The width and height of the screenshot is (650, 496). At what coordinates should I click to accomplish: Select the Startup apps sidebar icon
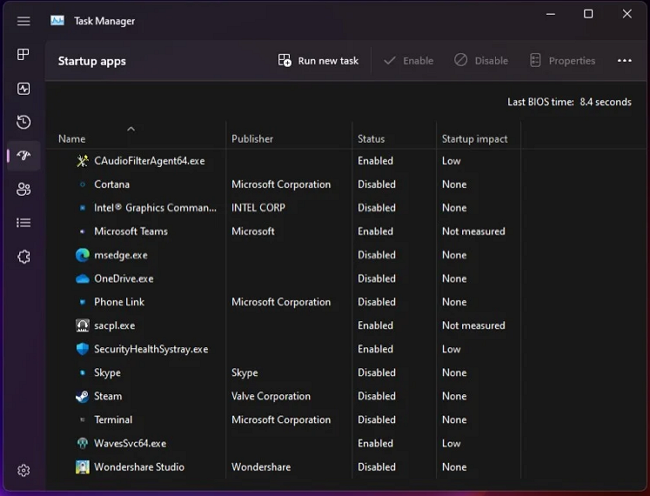[x=24, y=155]
